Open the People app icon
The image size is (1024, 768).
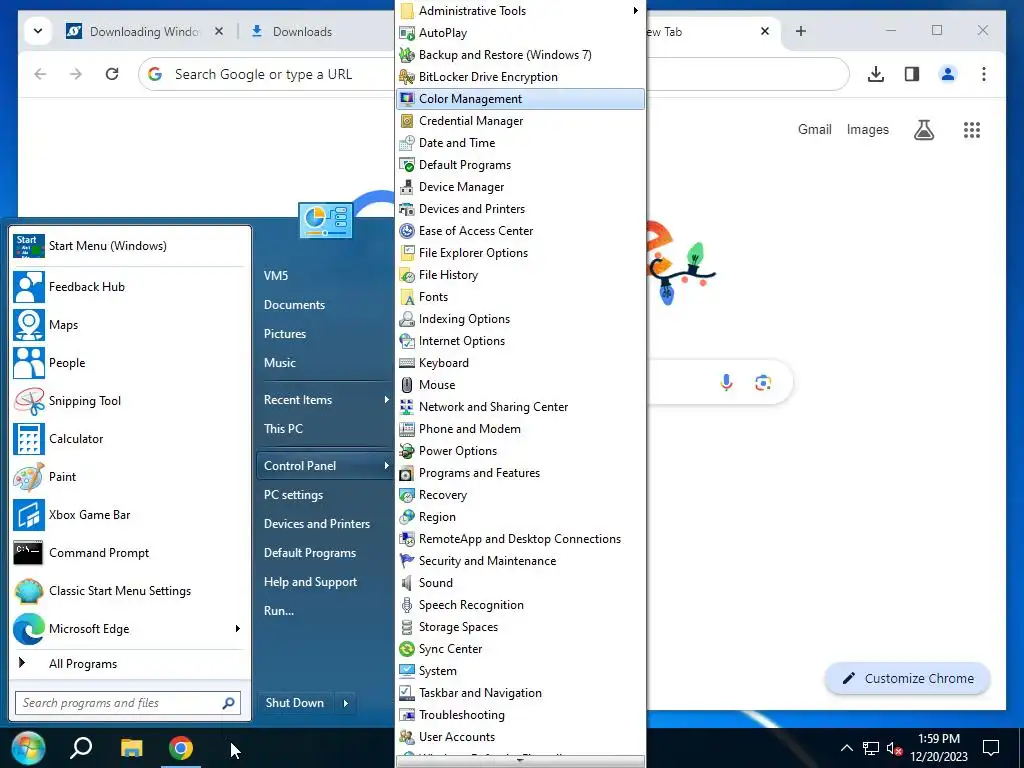[x=29, y=363]
